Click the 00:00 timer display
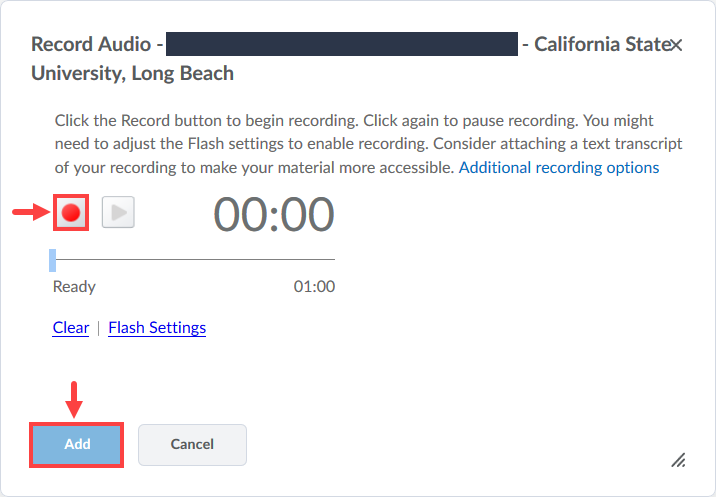The width and height of the screenshot is (716, 497). coord(273,214)
